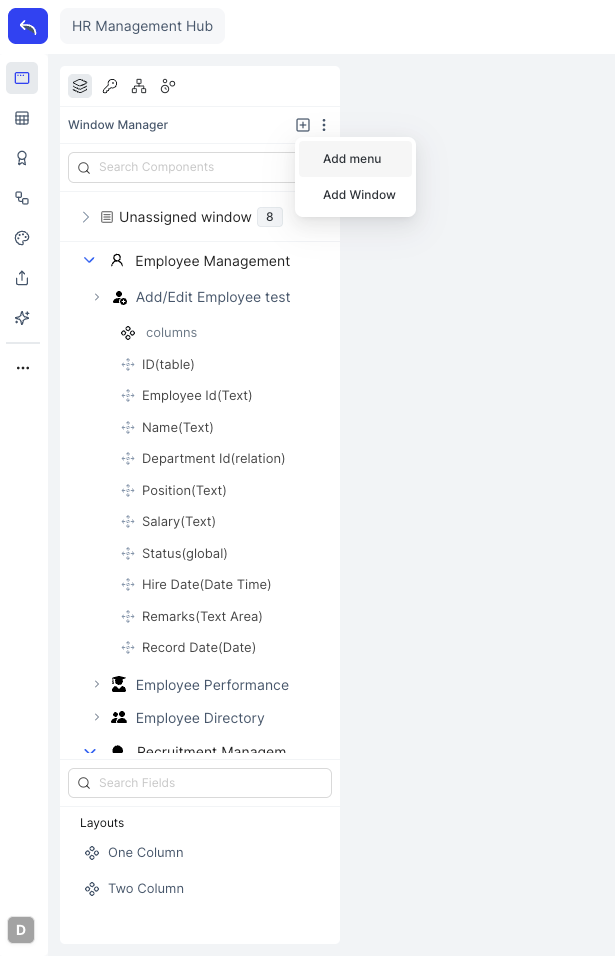This screenshot has height=956, width=615.
Task: Expand the Unassigned window group
Action: coord(86,217)
